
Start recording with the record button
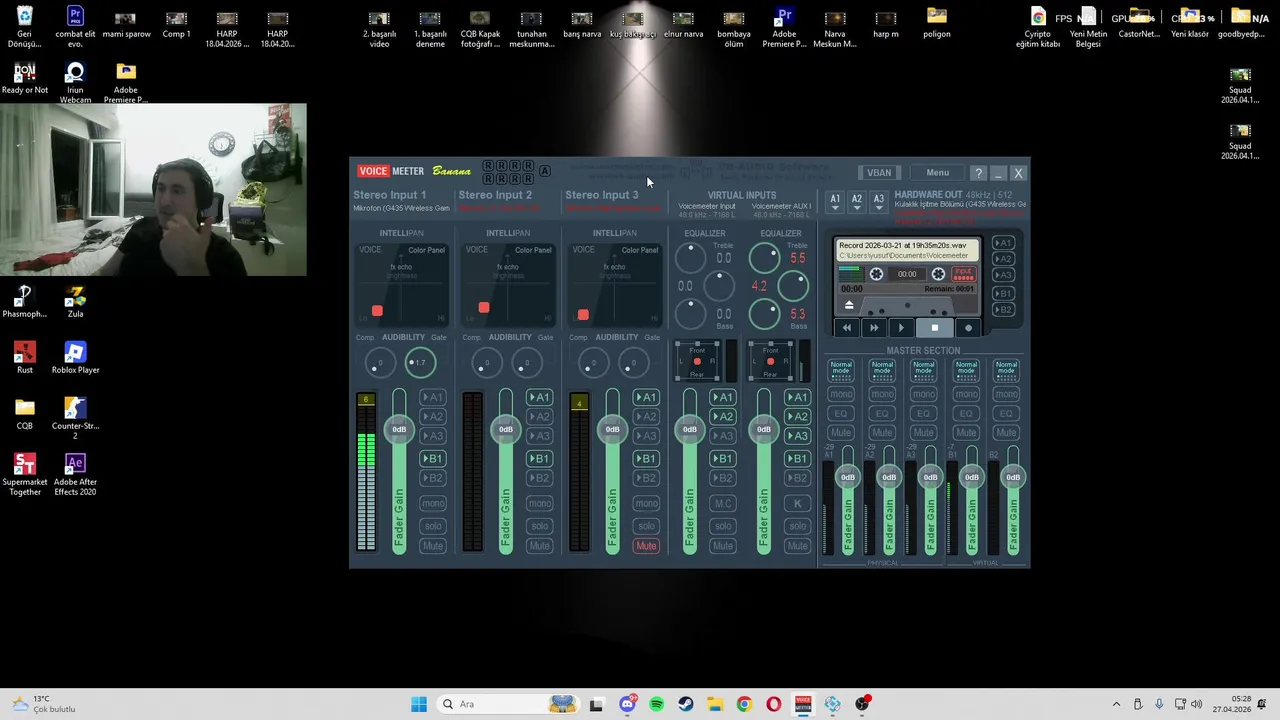pyautogui.click(x=968, y=328)
